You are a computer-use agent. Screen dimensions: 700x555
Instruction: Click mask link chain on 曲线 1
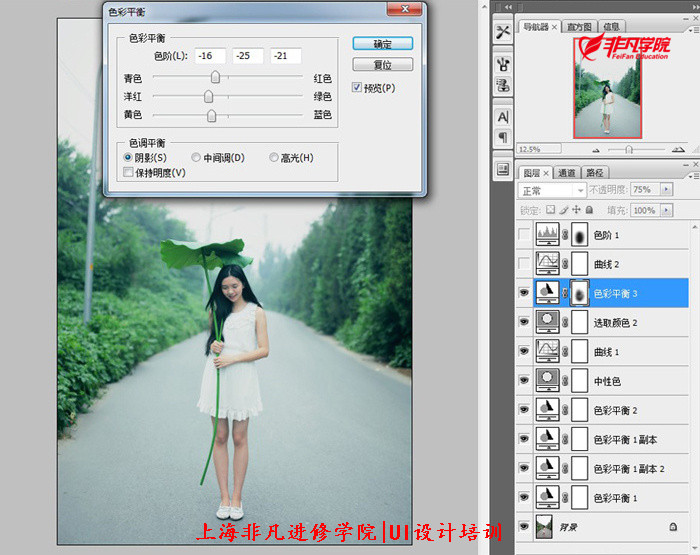point(565,352)
